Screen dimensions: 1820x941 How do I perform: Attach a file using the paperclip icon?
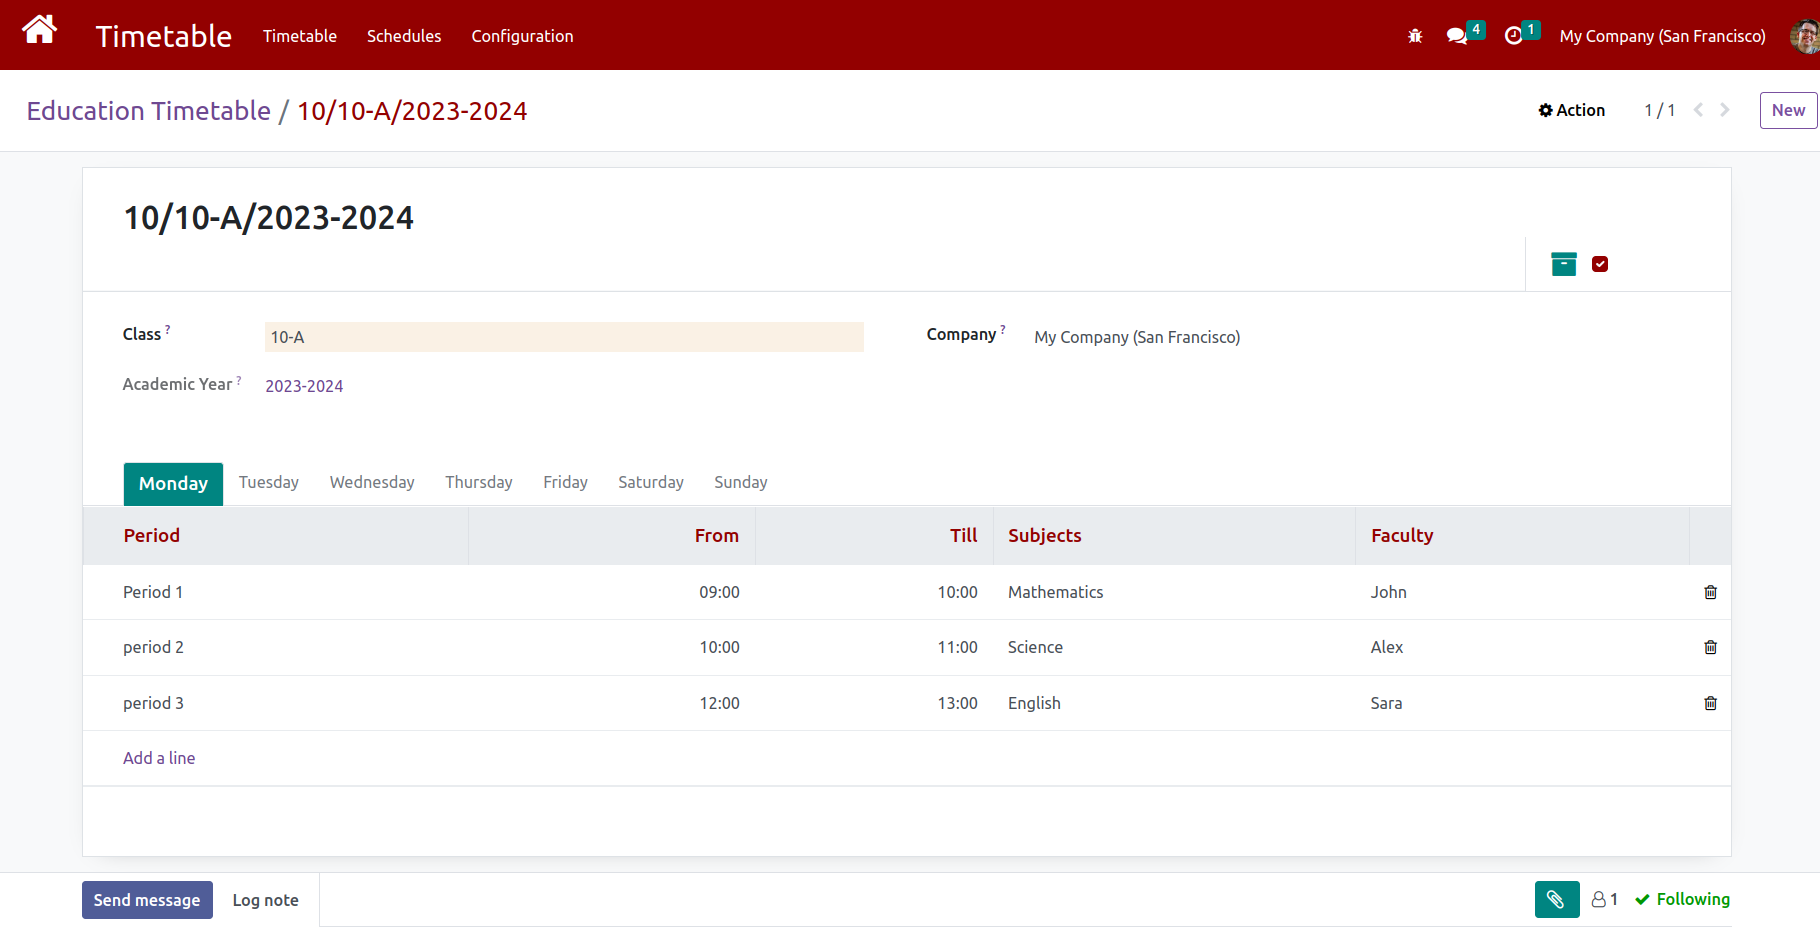coord(1557,899)
